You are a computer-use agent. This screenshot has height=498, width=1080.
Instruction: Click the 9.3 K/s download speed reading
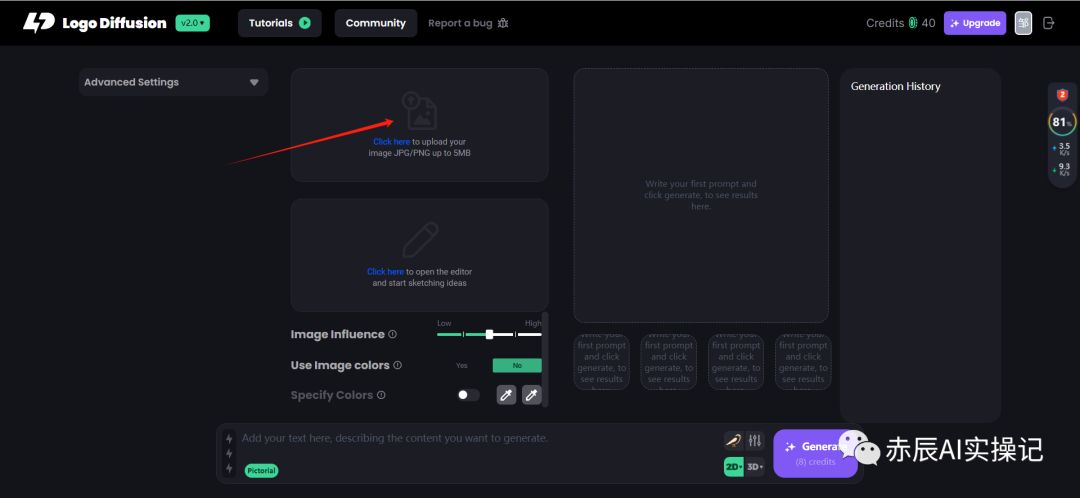(x=1061, y=169)
